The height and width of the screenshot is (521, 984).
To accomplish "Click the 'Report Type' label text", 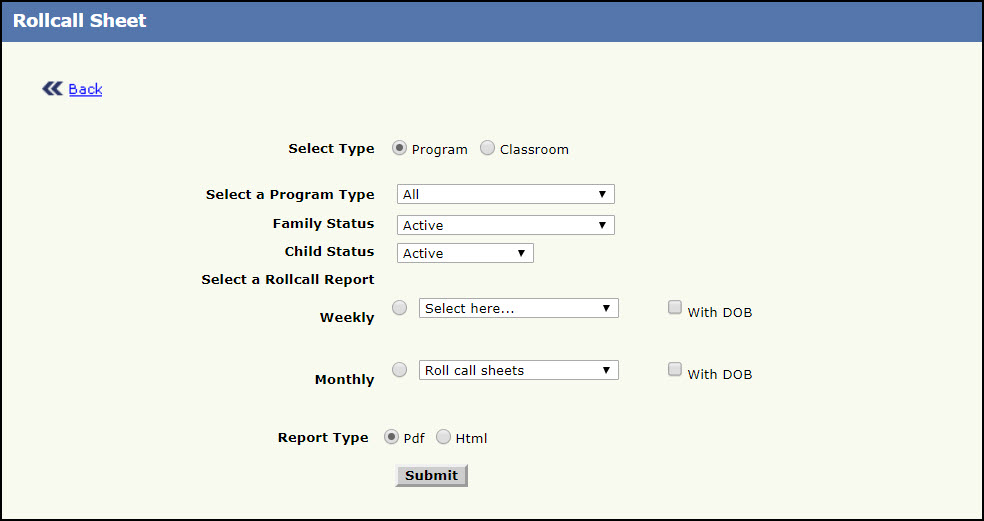I will (x=323, y=438).
